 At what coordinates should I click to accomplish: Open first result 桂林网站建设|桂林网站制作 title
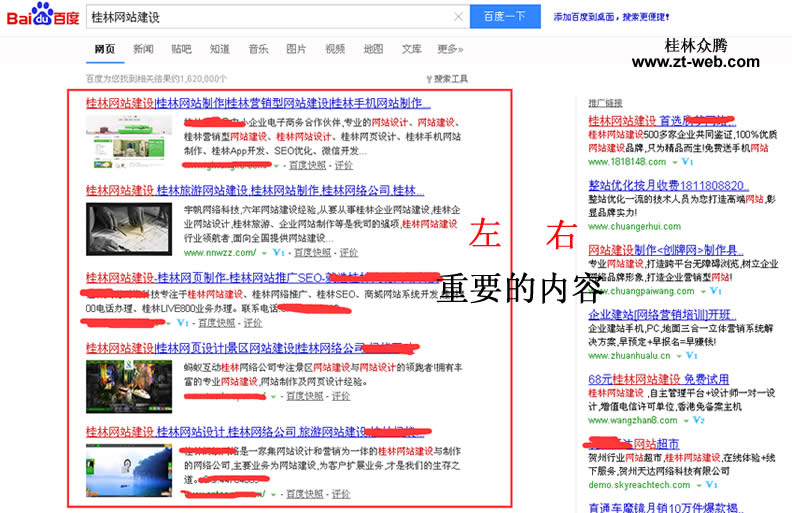(258, 104)
